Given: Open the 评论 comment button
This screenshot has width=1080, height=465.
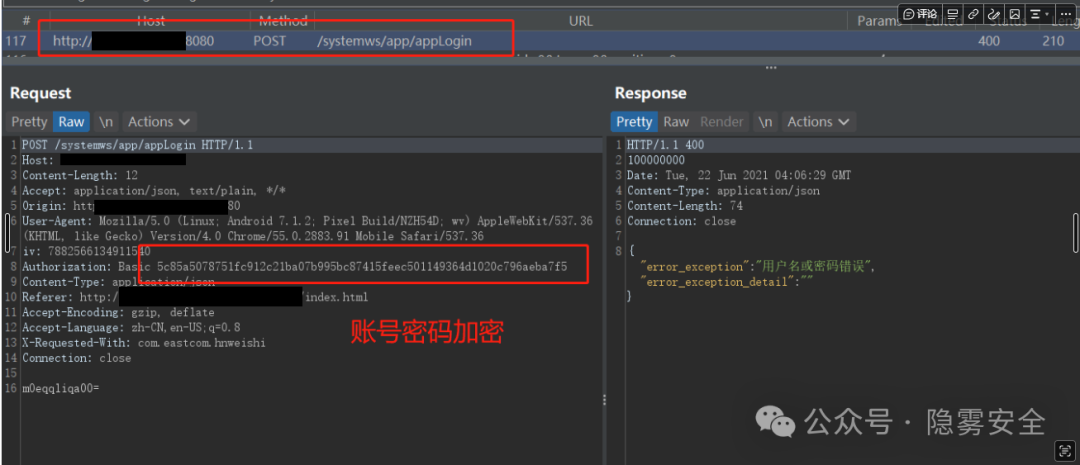Looking at the screenshot, I should pos(920,14).
